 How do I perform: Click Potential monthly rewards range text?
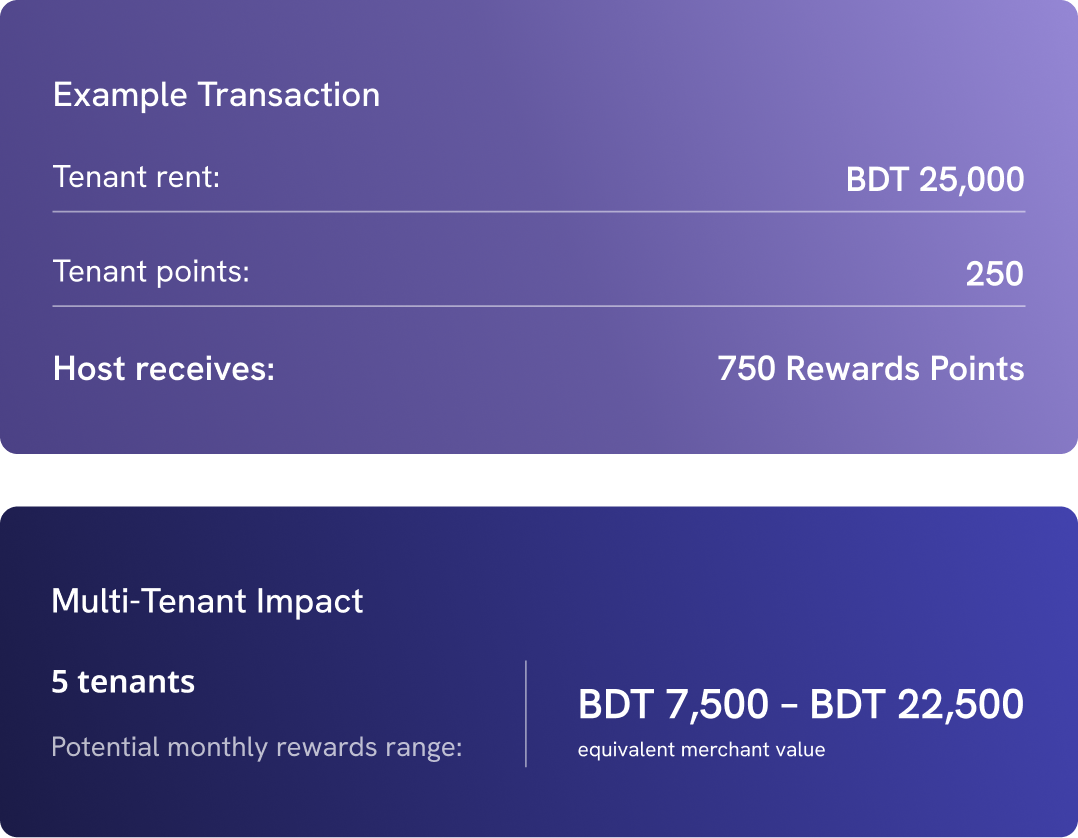pyautogui.click(x=256, y=747)
